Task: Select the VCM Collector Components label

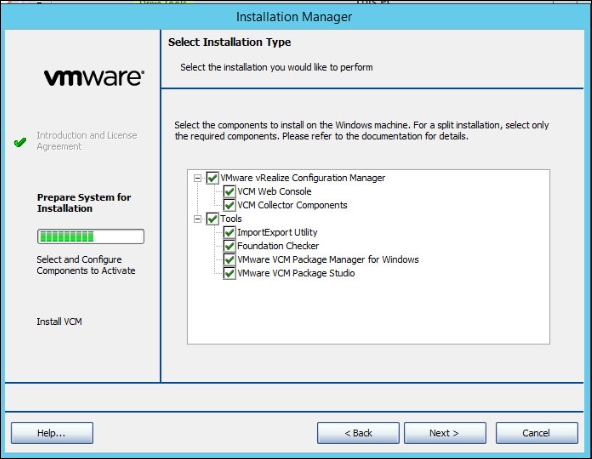Action: click(x=292, y=205)
